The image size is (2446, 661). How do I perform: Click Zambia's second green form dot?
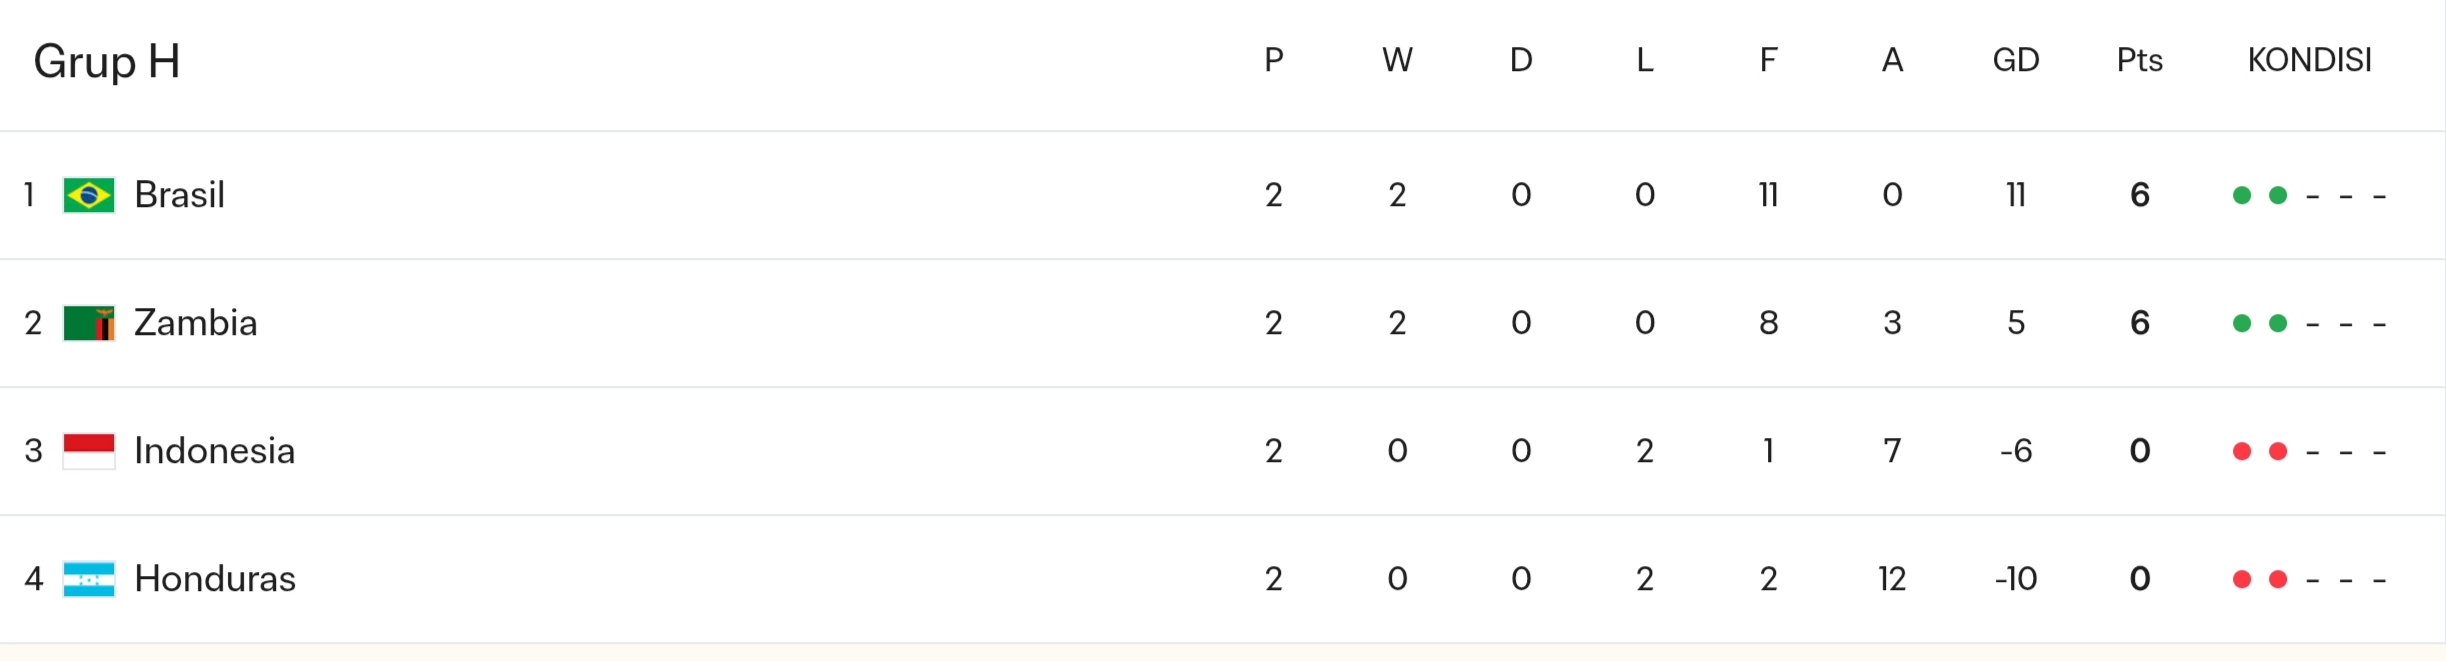(2278, 323)
